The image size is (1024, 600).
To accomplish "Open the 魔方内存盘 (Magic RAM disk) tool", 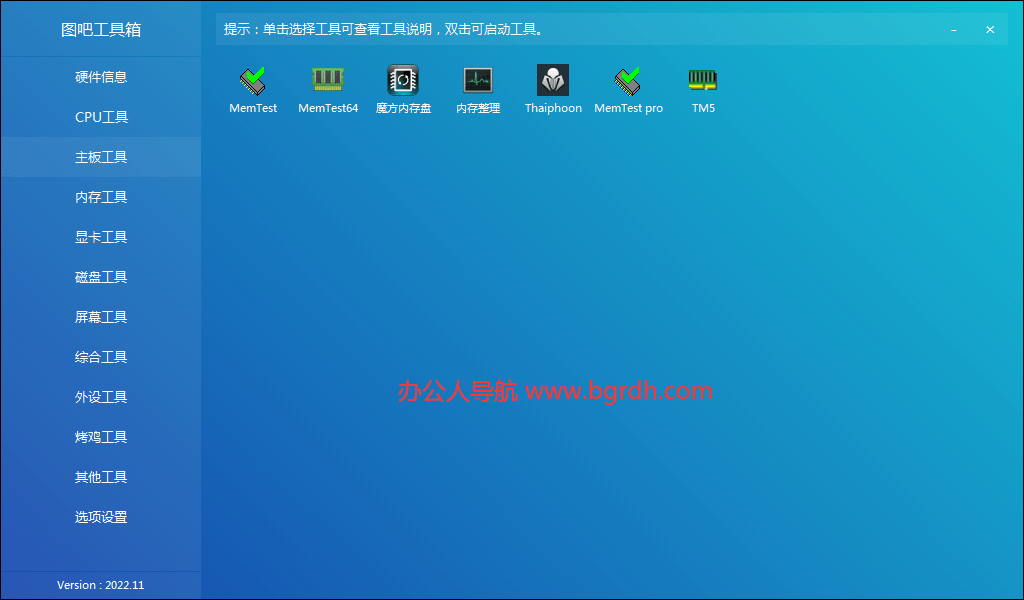I will 403,88.
